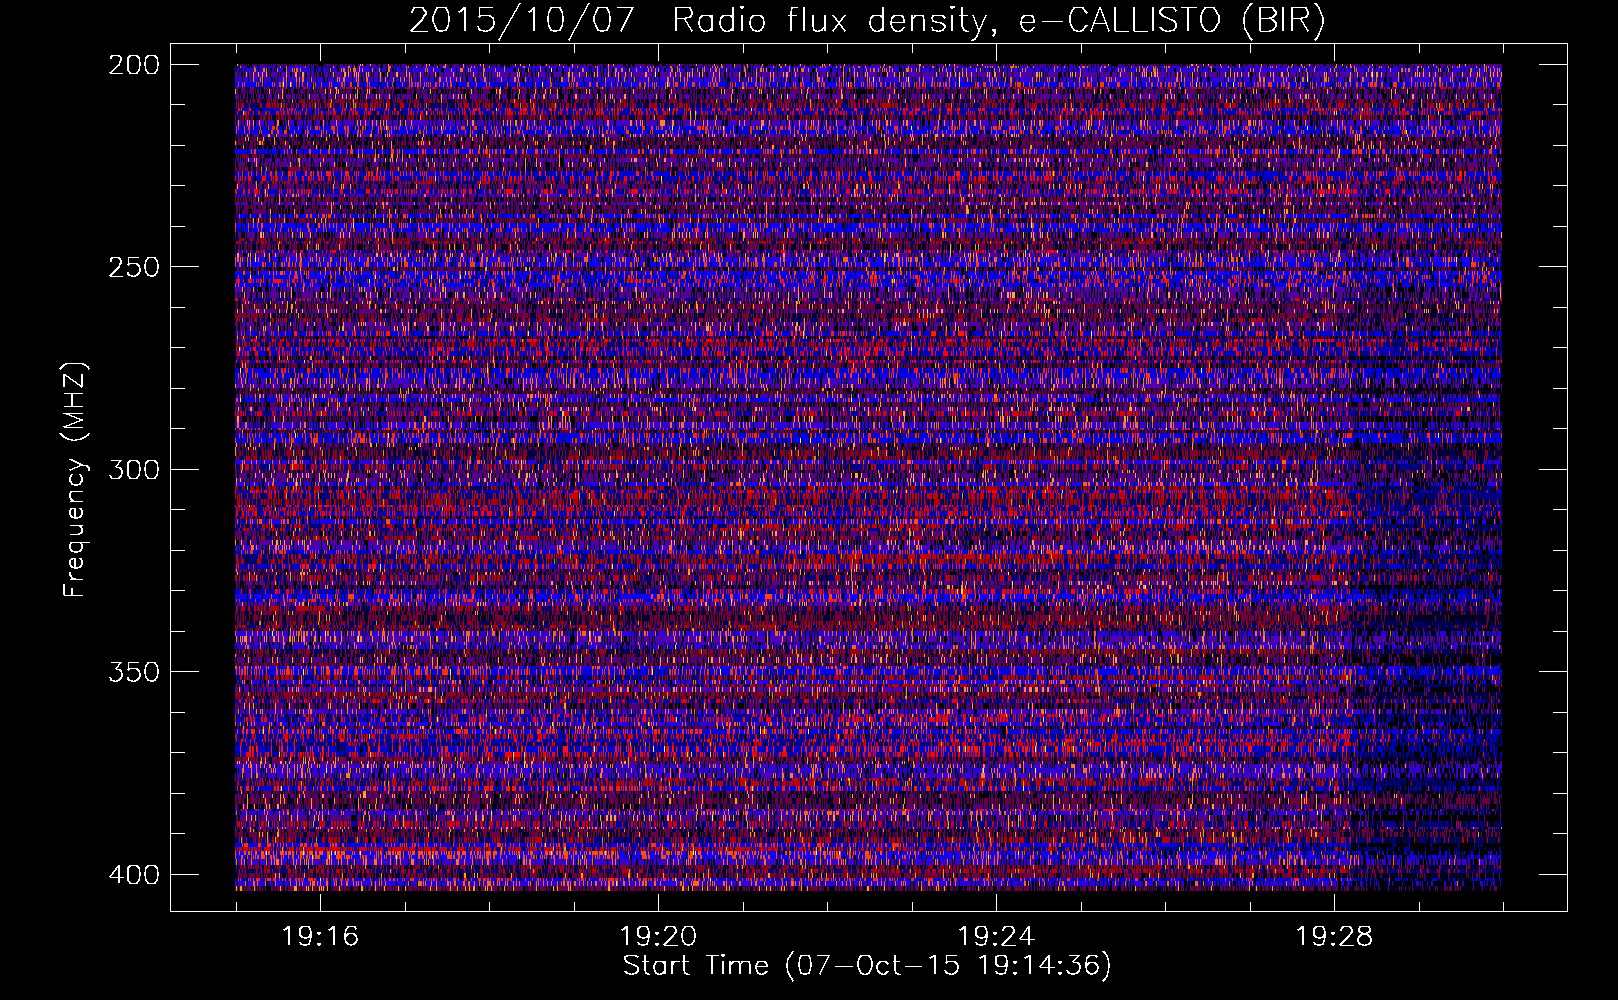The height and width of the screenshot is (1000, 1618).
Task: Click the 300 frequency tick label
Action: point(133,469)
